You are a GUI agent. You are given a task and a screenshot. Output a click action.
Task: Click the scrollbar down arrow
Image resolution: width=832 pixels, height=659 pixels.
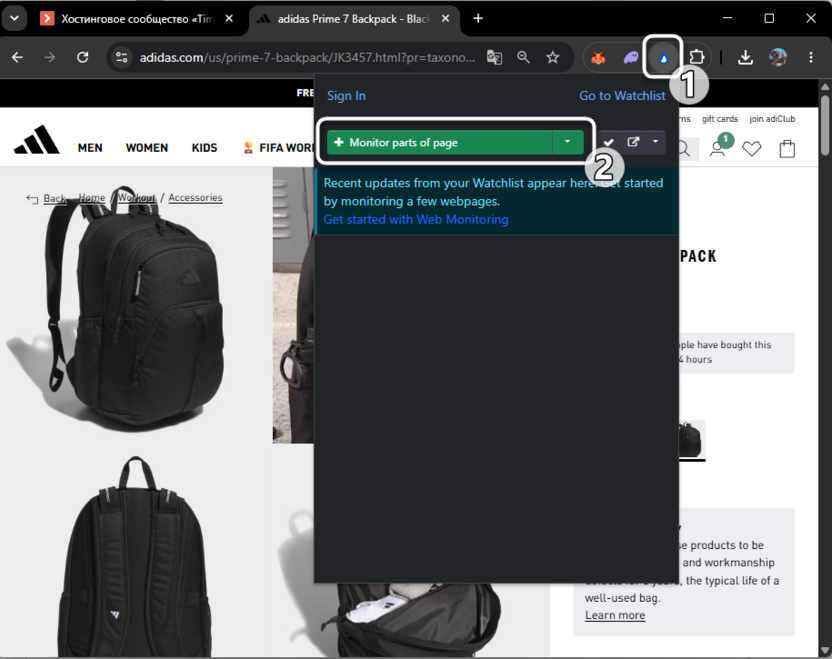coord(825,651)
